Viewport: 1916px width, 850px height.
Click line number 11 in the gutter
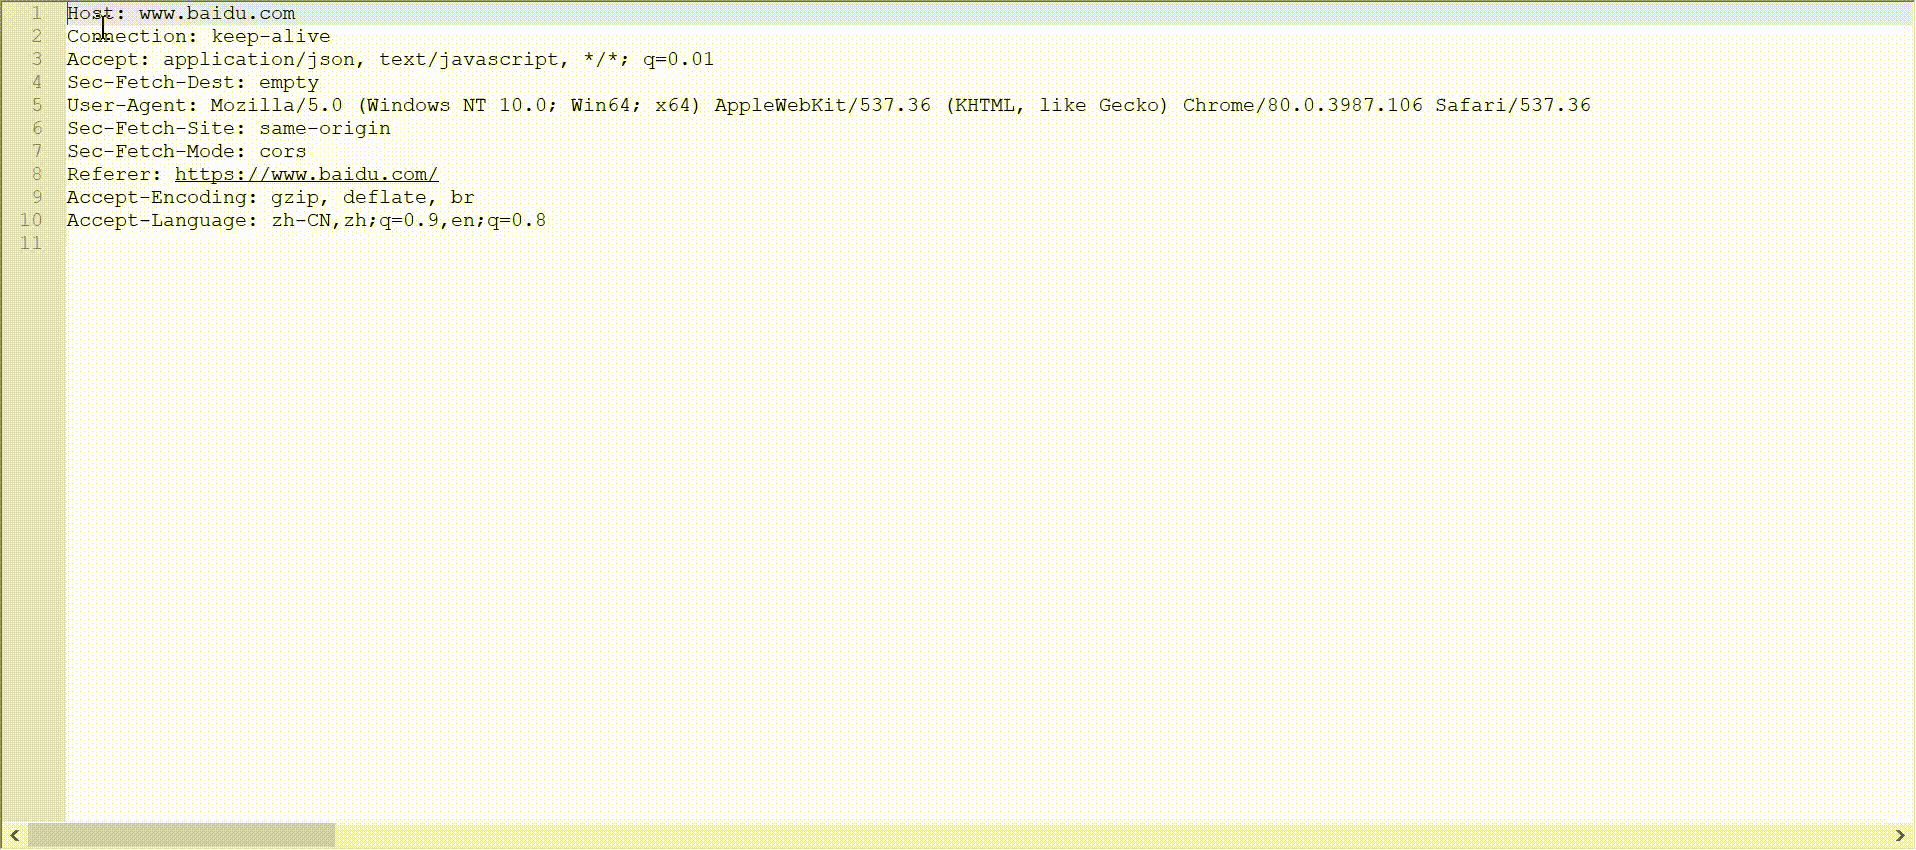(31, 244)
